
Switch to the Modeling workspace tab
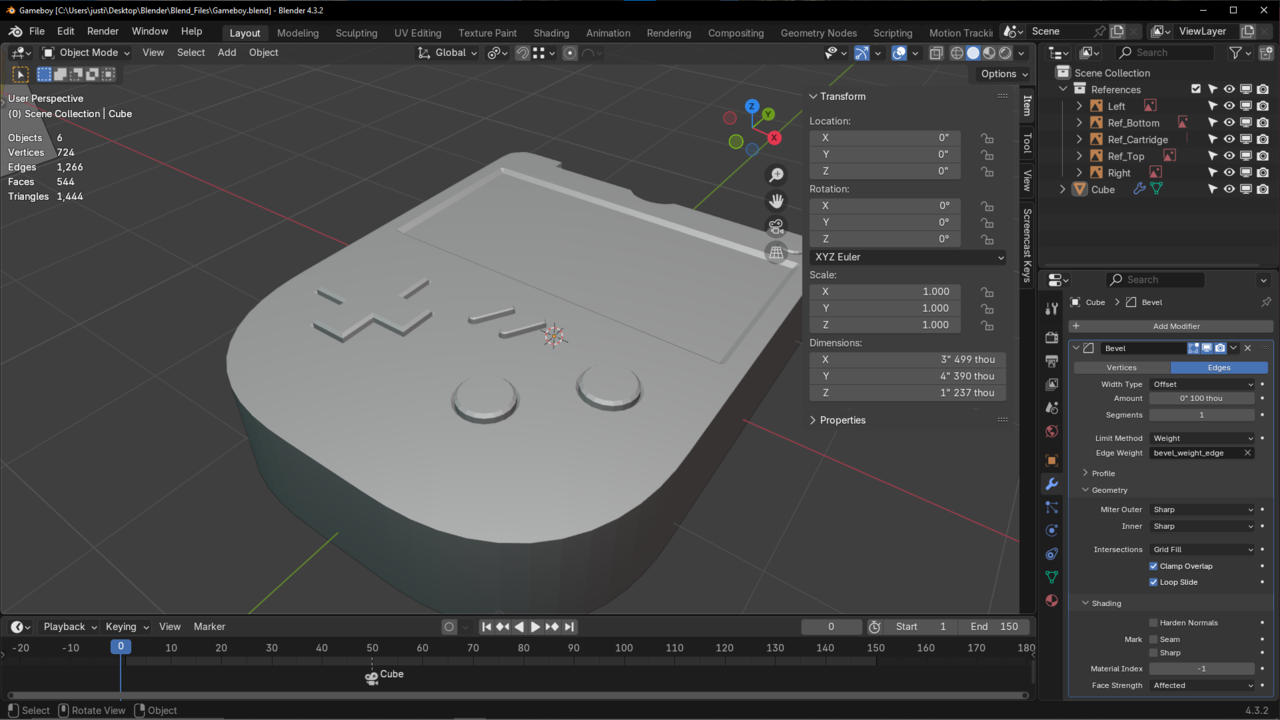click(x=298, y=33)
